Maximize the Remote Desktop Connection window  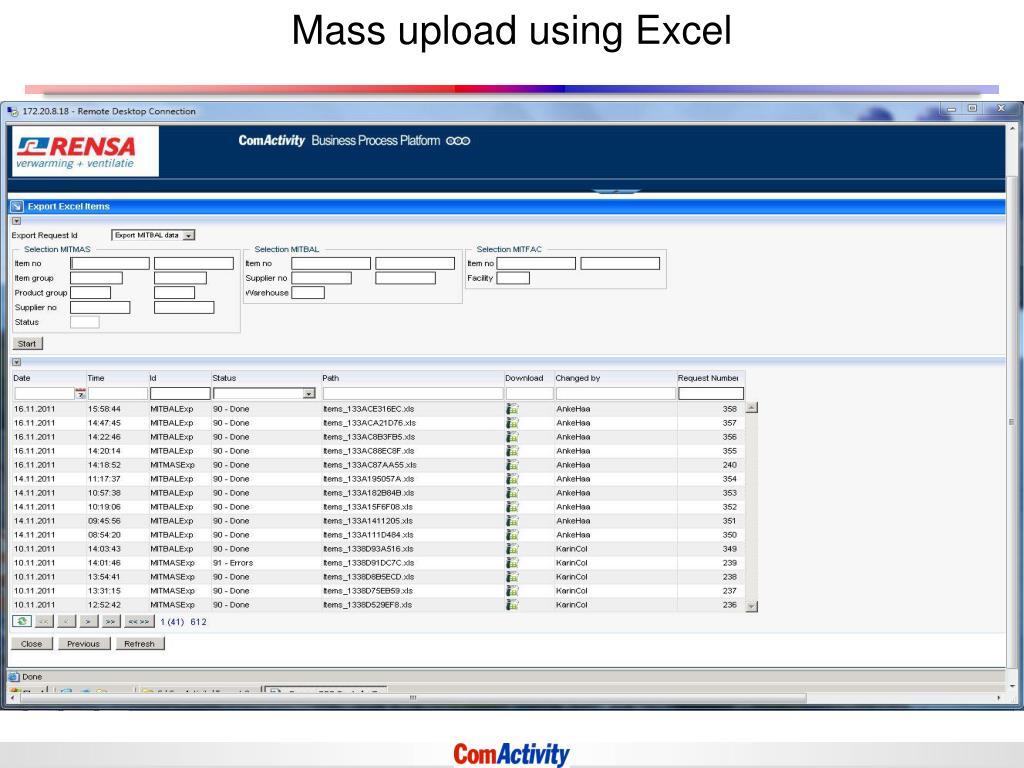(972, 108)
